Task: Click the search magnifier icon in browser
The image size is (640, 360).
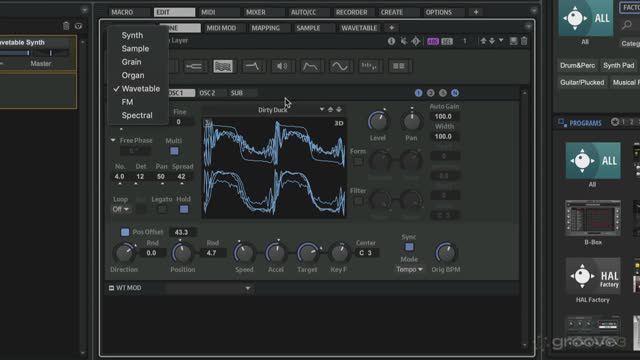Action: (627, 25)
